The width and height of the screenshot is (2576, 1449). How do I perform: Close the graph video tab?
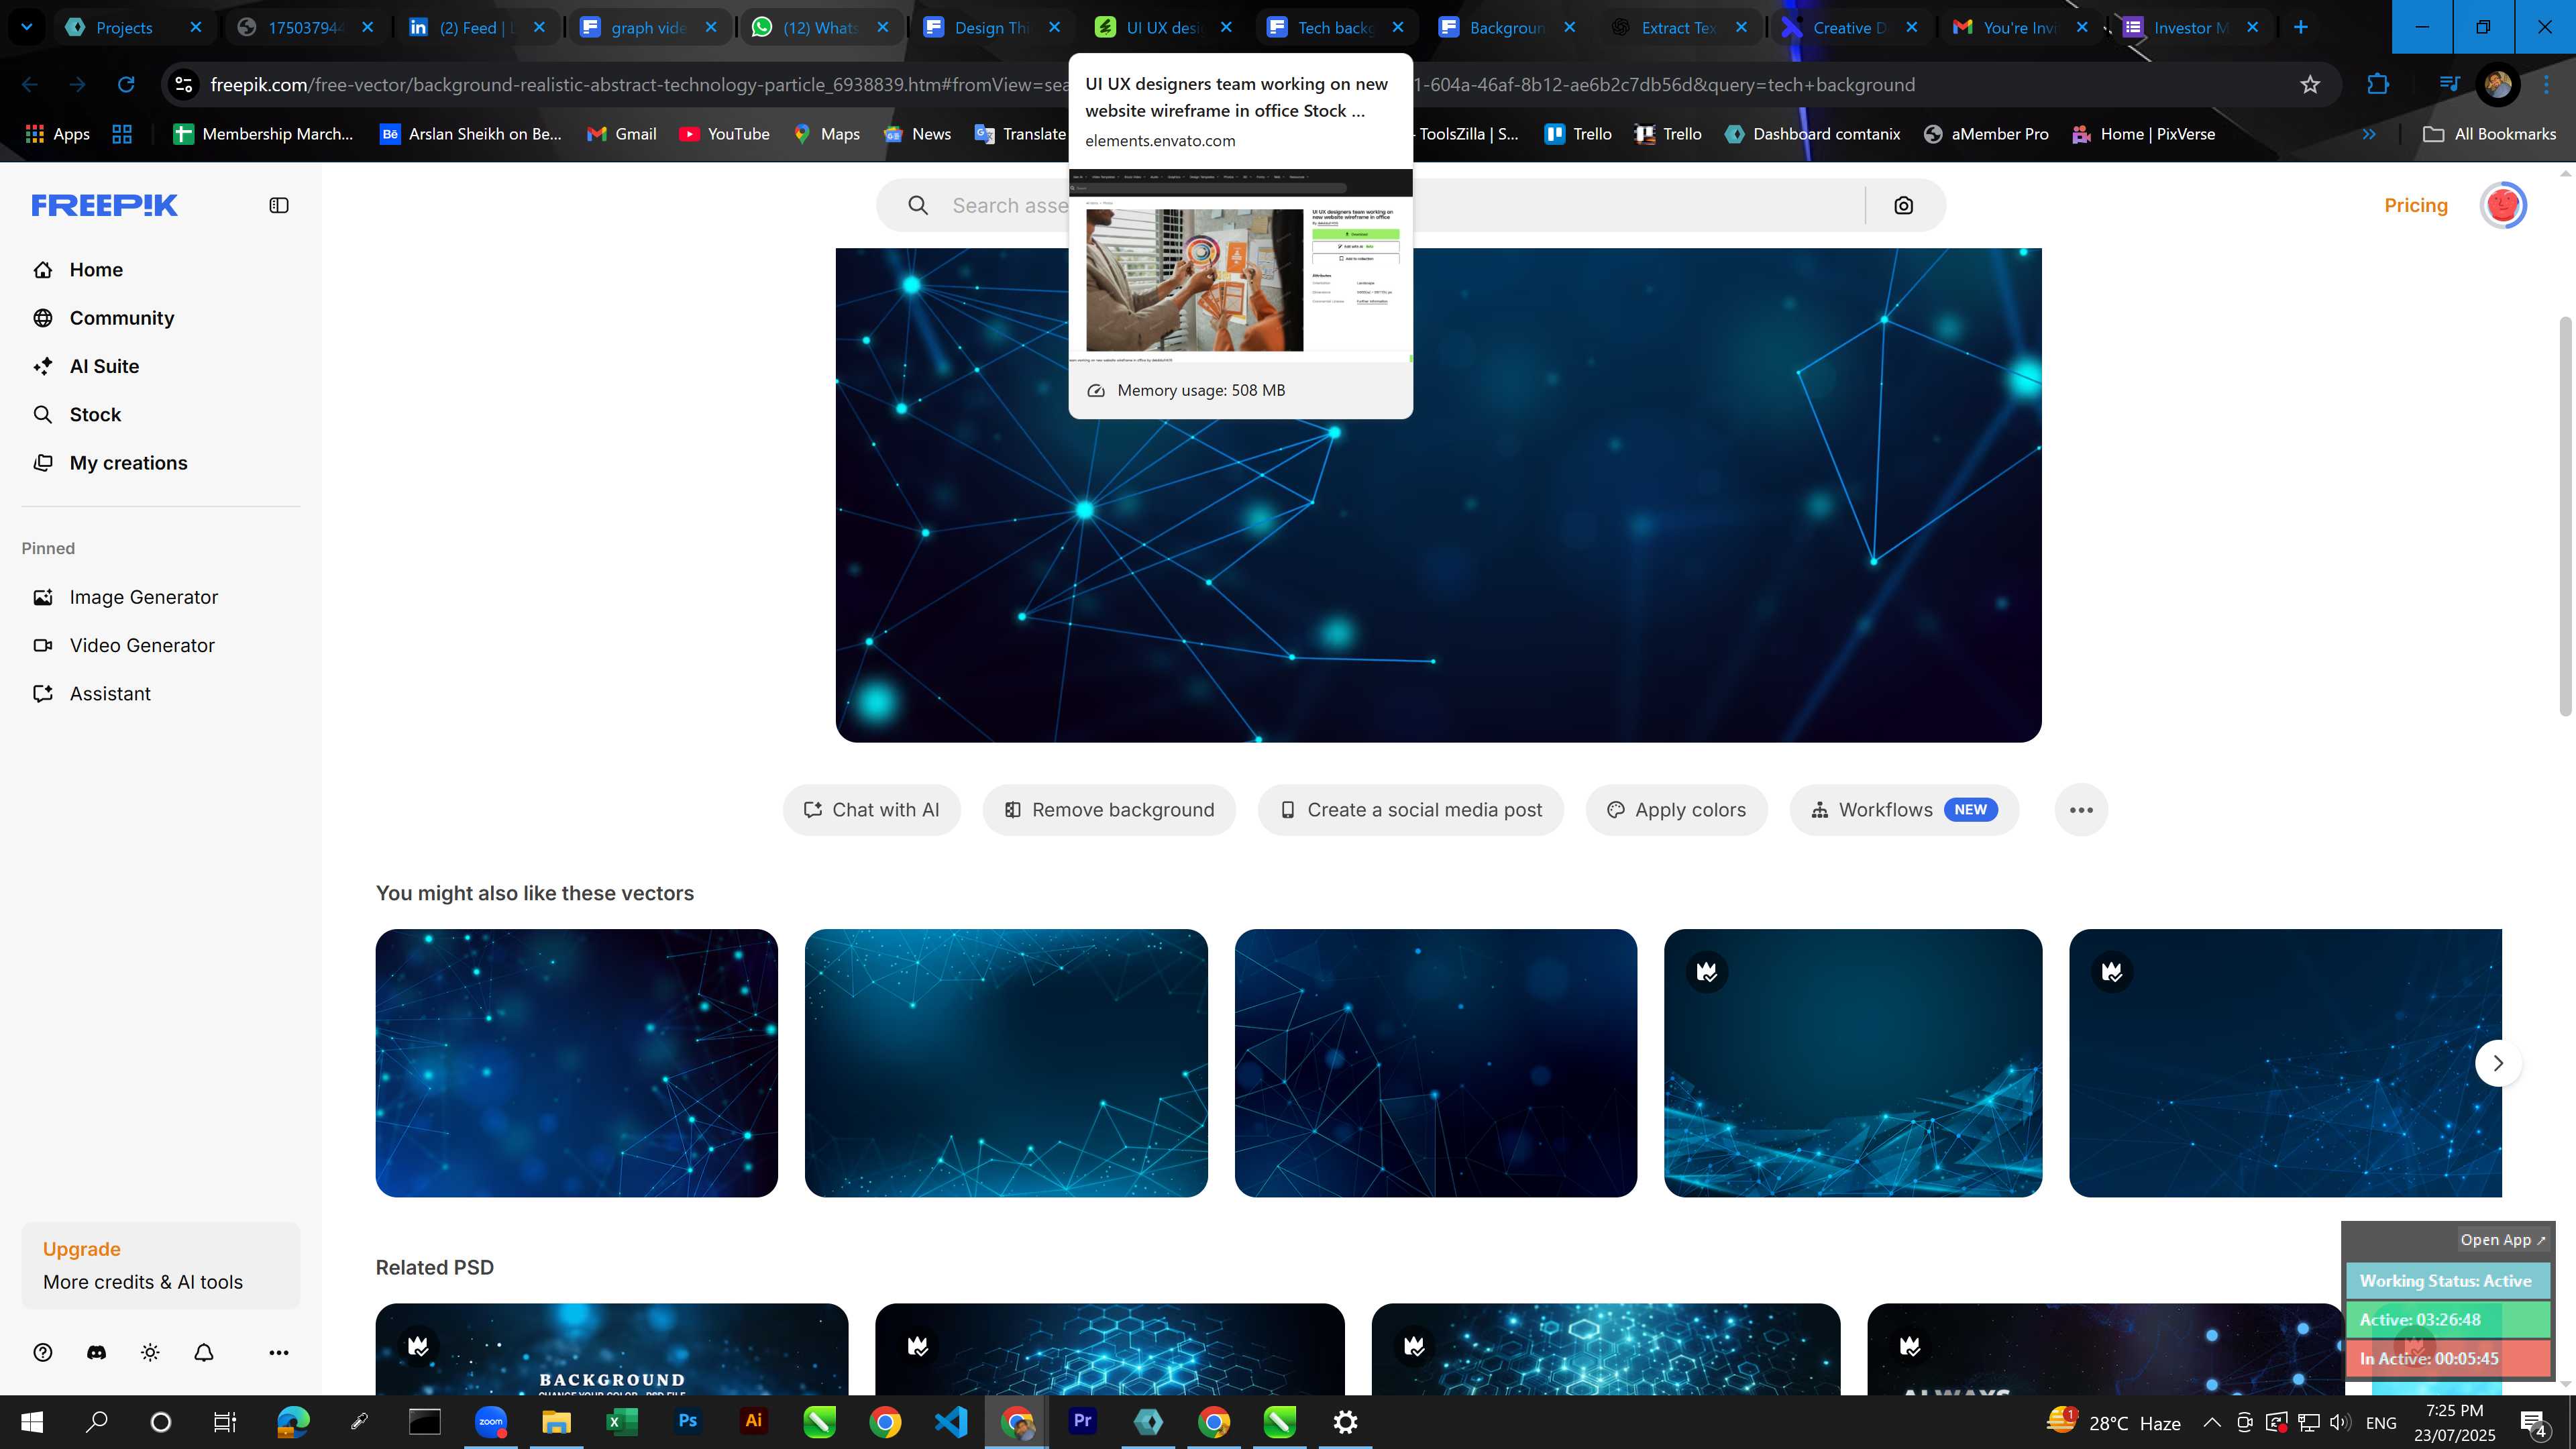[711, 27]
